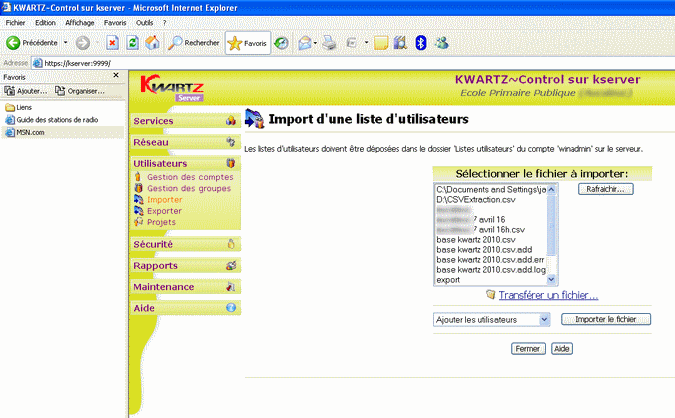675x418 pixels.
Task: Expand the Services menu section
Action: 185,121
